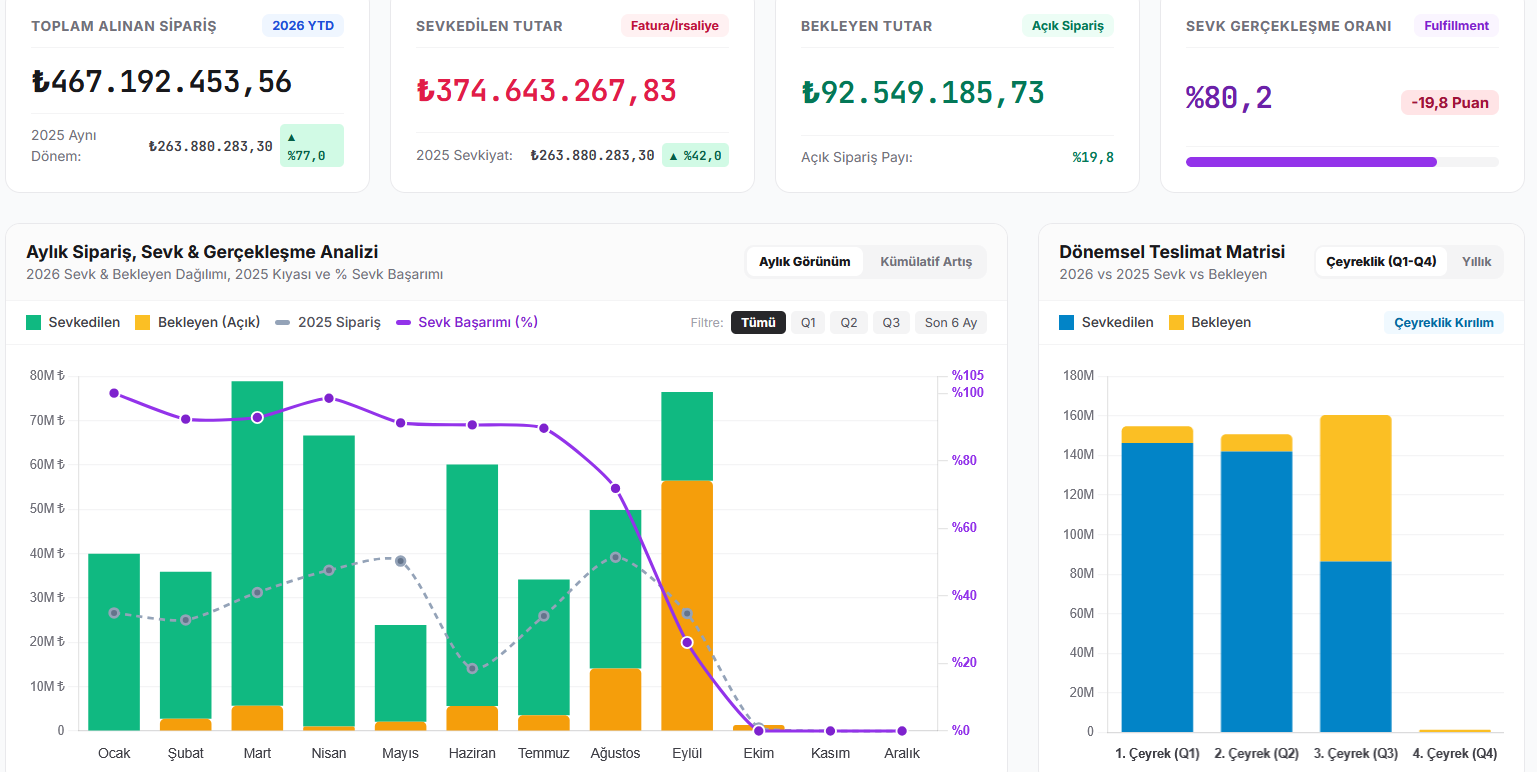Screen dimensions: 1537x772
Task: Hide the 2025 Sipariş line series
Action: [x=327, y=322]
